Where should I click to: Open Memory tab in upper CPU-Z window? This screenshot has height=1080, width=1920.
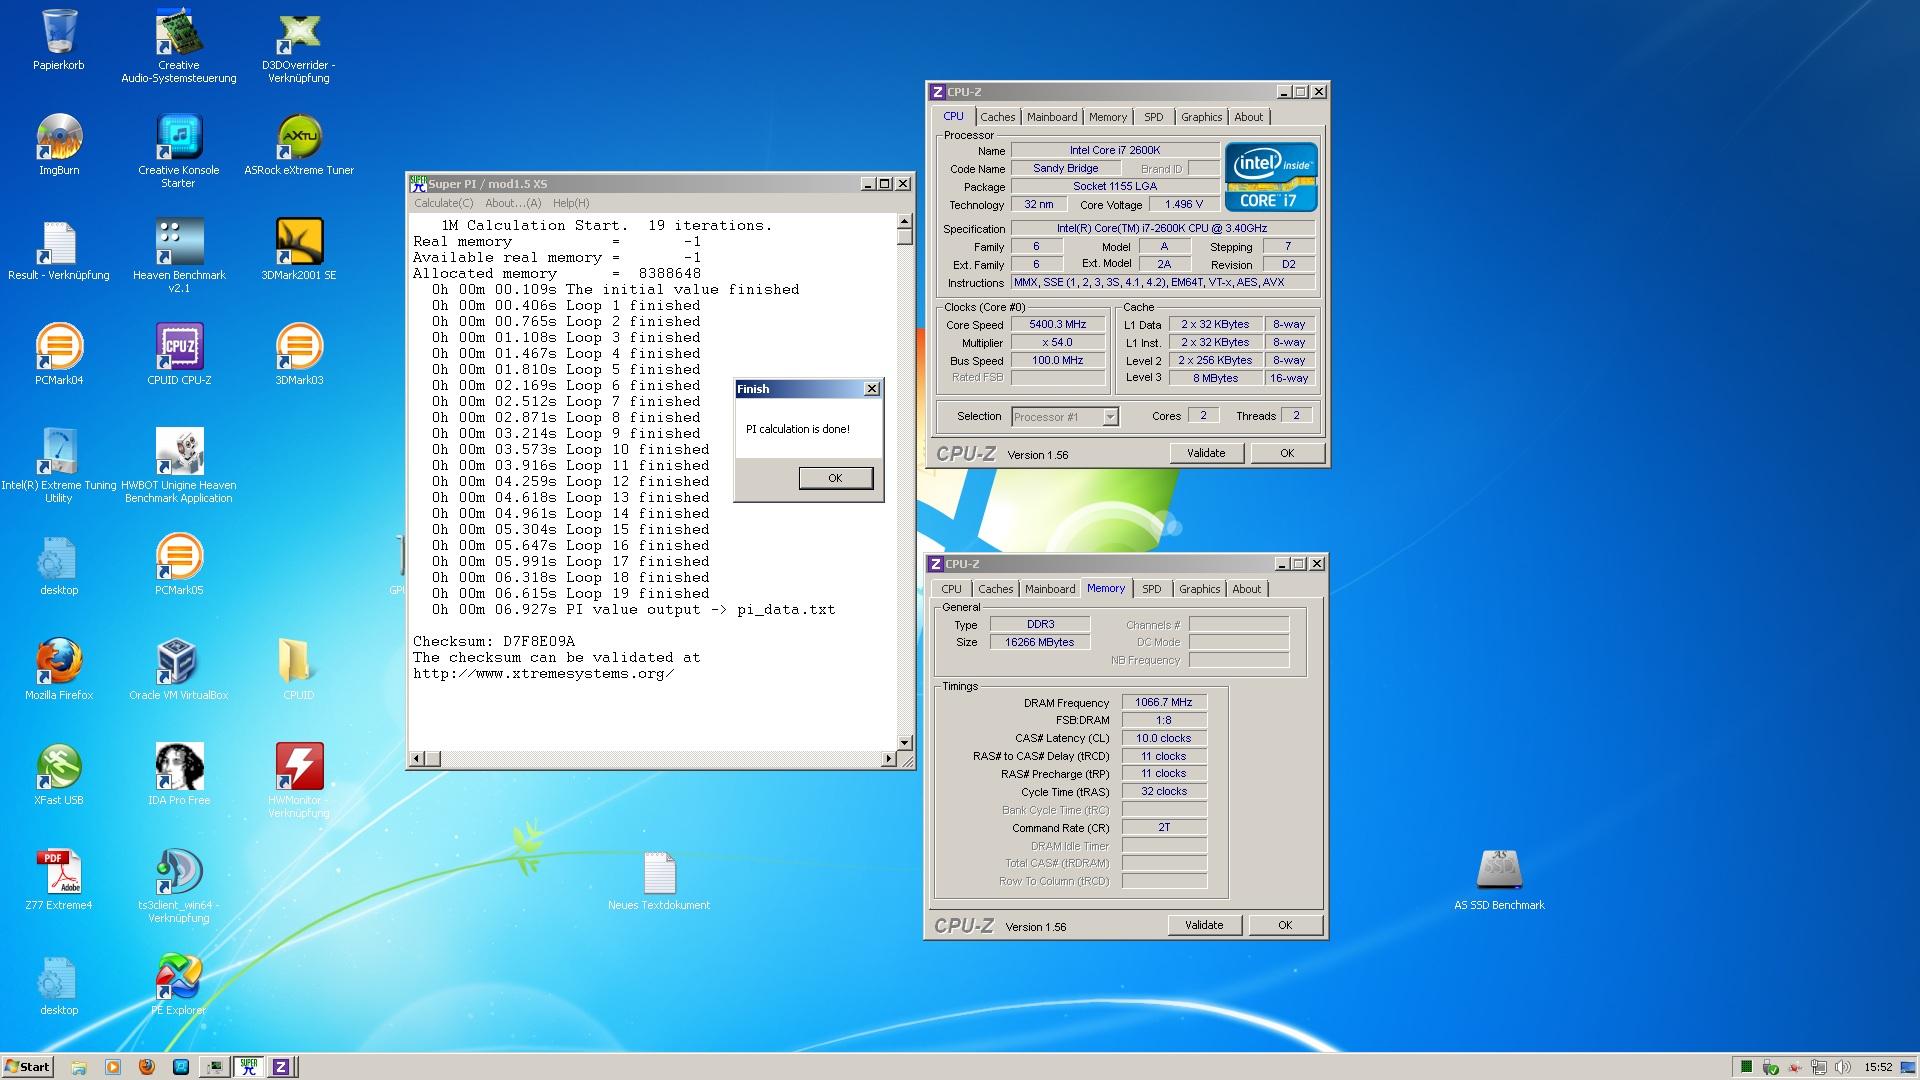tap(1108, 117)
